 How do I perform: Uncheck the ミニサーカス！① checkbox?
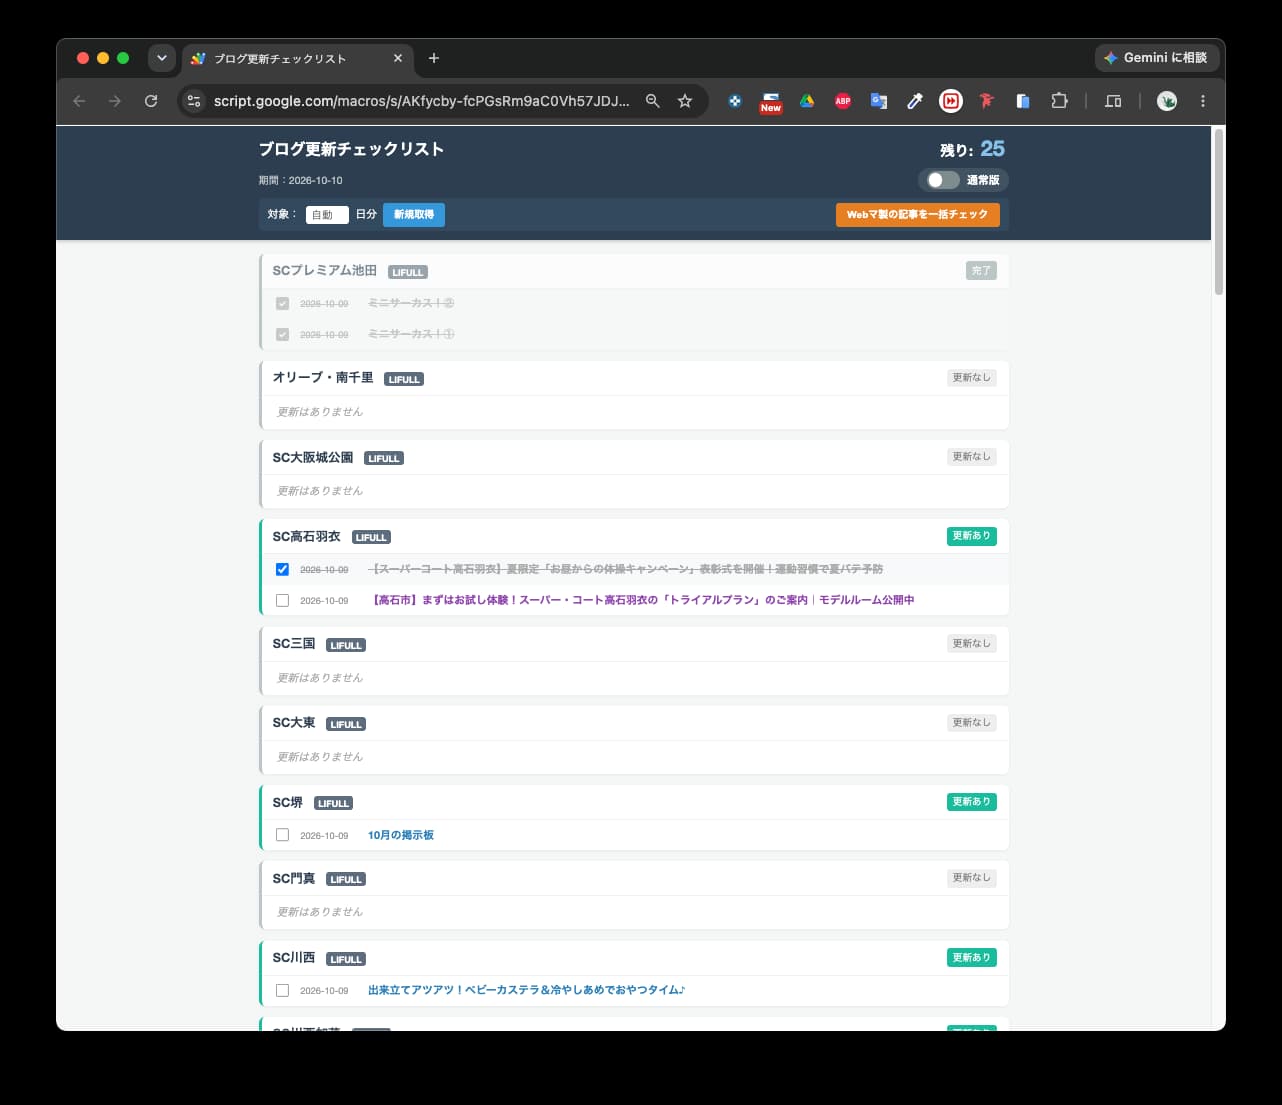282,334
